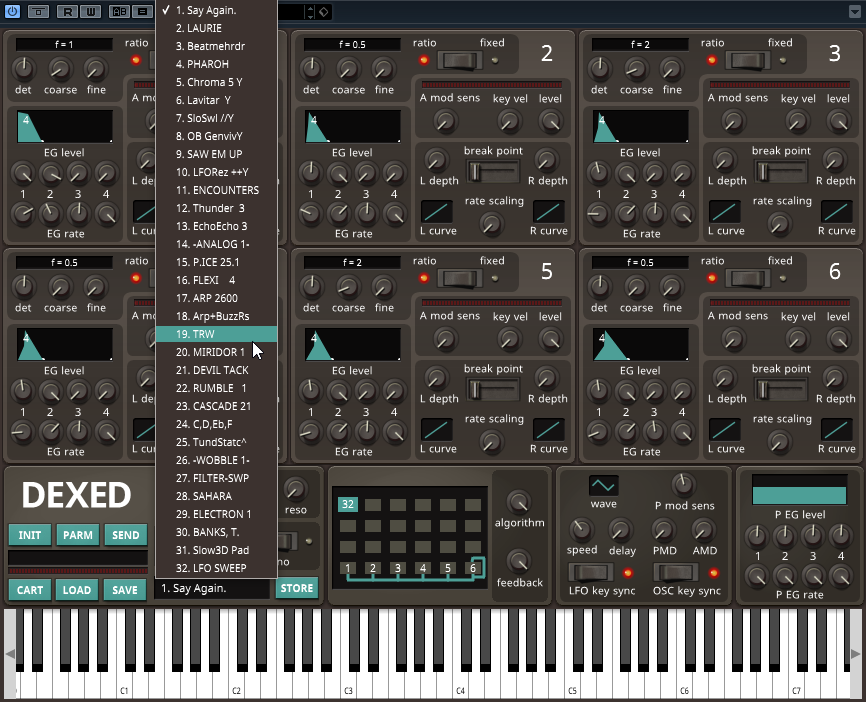Toggle the OSC key sync switch
The width and height of the screenshot is (866, 702).
(676, 573)
